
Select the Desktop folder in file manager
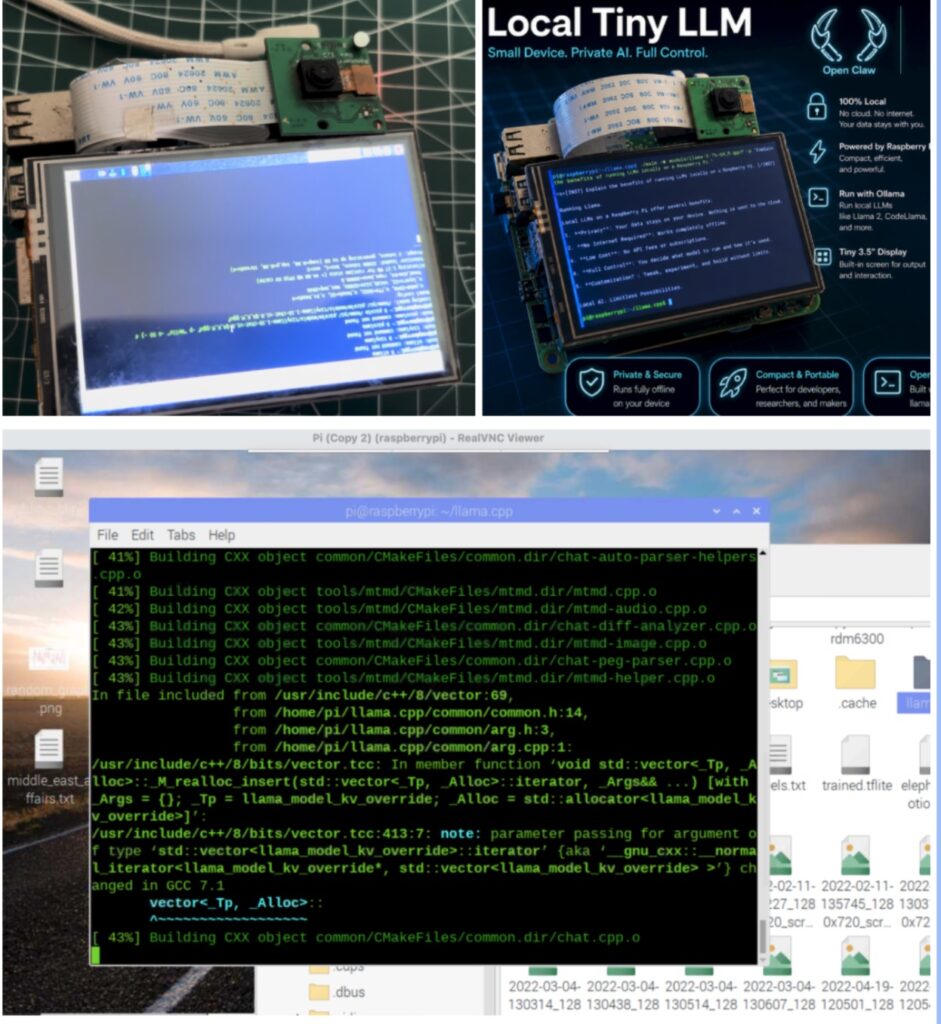tap(782, 675)
